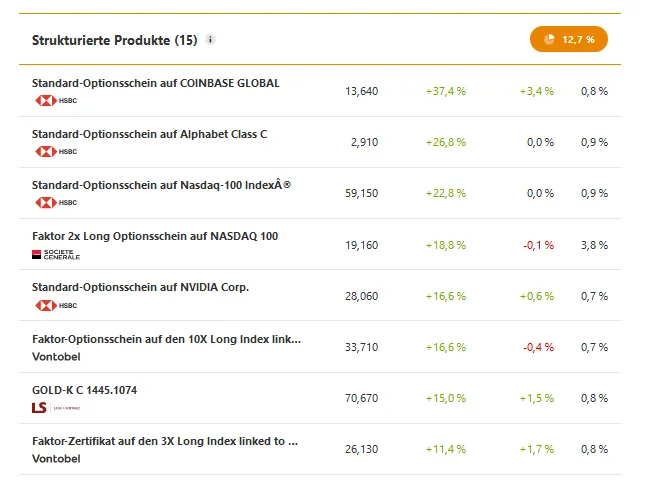Click the Societe Generale logo
The width and height of the screenshot is (667, 485).
coord(56,254)
